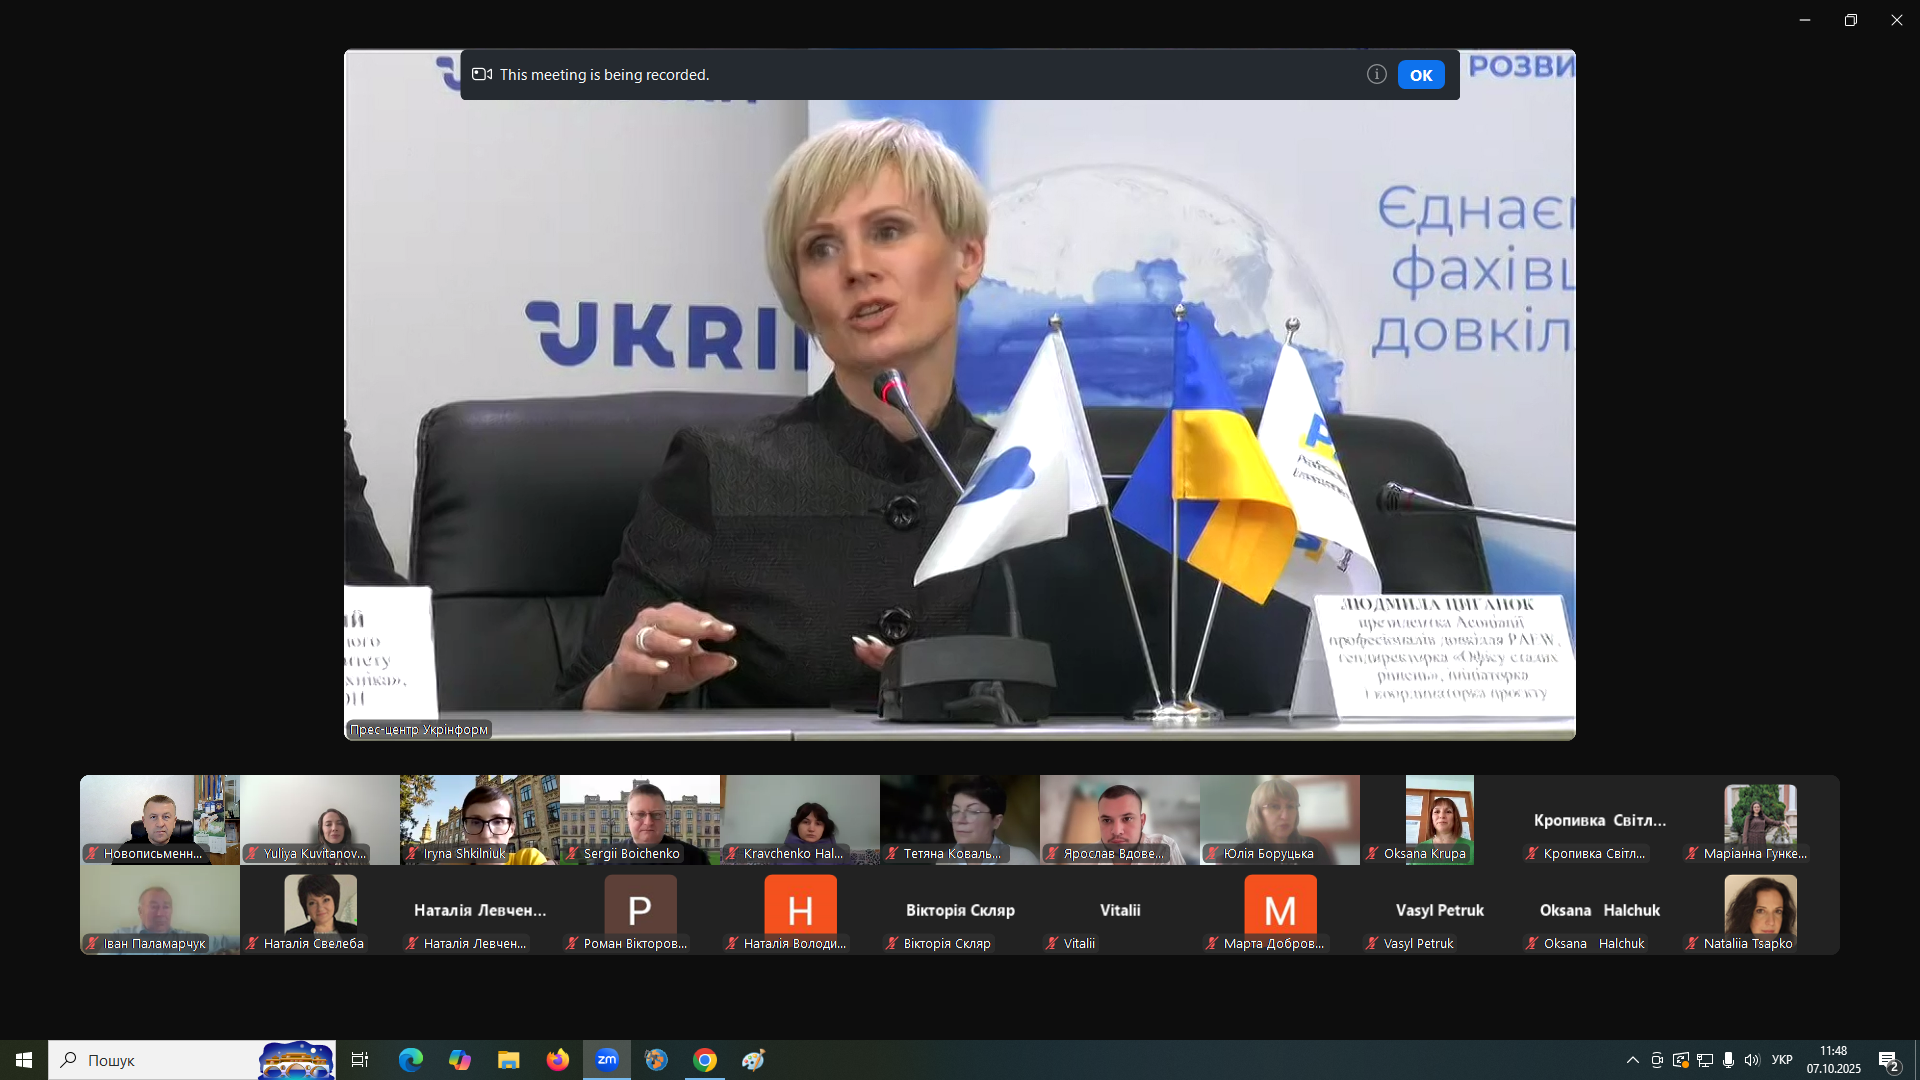Click the Task View icon
1920x1080 pixels.
360,1060
